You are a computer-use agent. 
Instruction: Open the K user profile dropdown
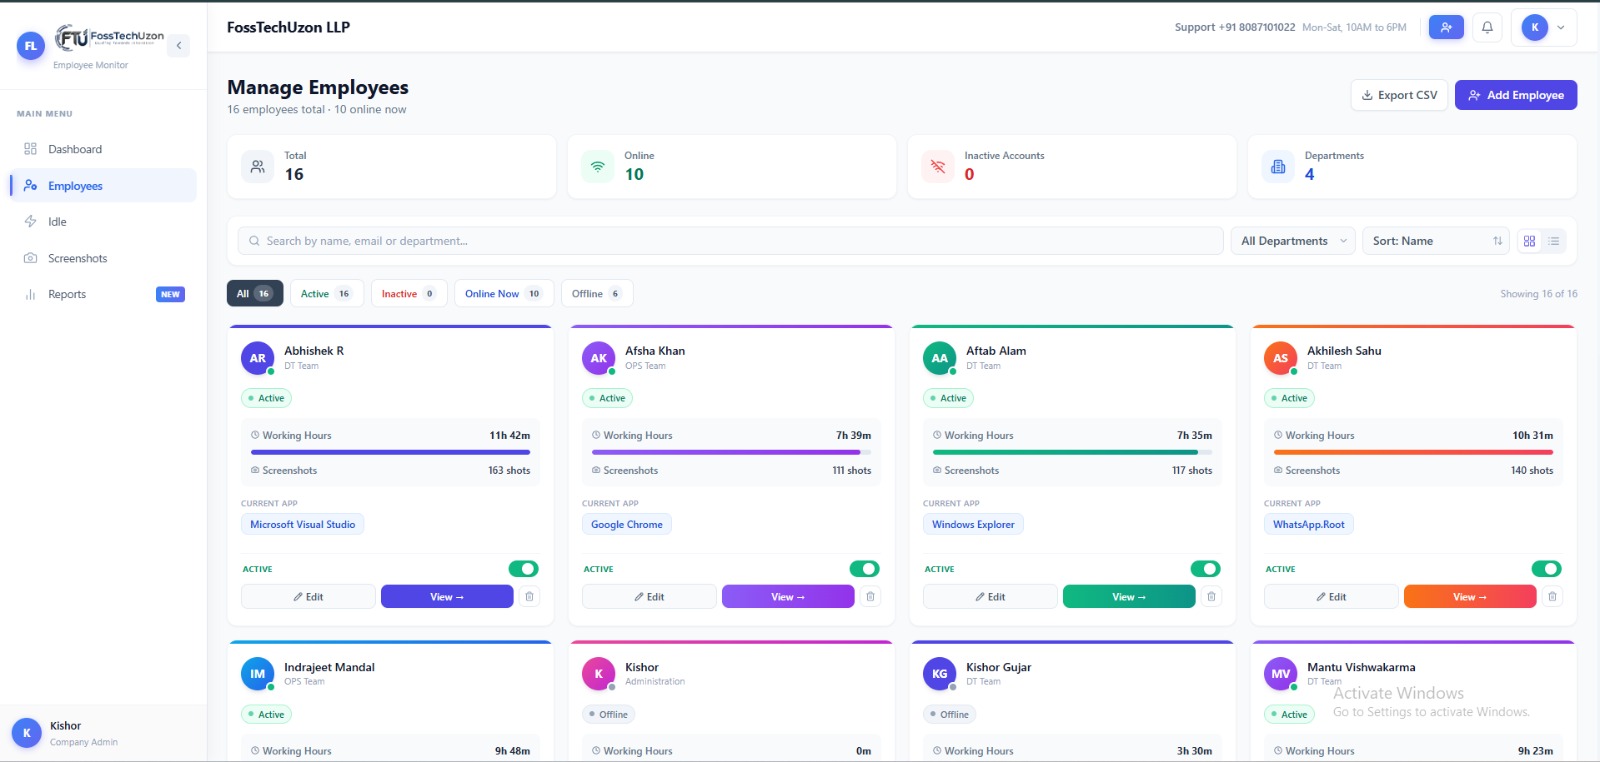(x=1544, y=28)
